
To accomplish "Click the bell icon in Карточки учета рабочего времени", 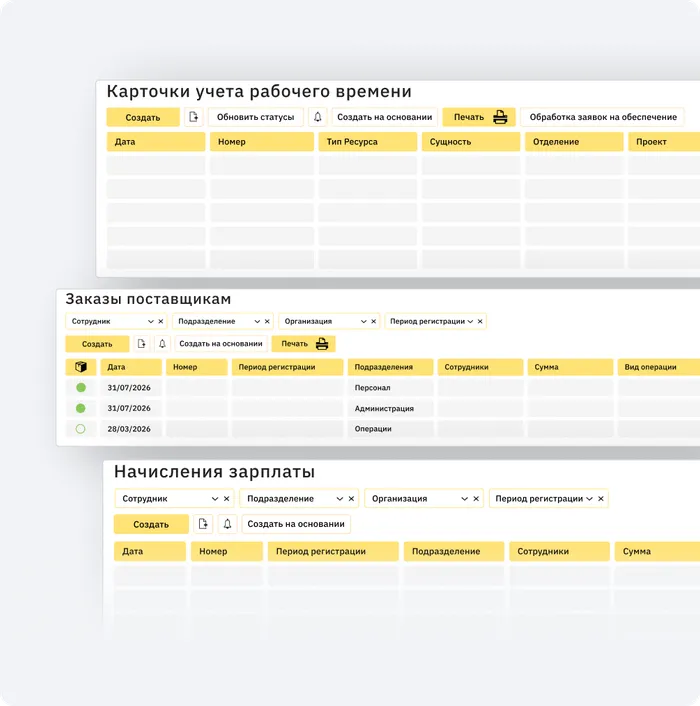I will tap(318, 117).
